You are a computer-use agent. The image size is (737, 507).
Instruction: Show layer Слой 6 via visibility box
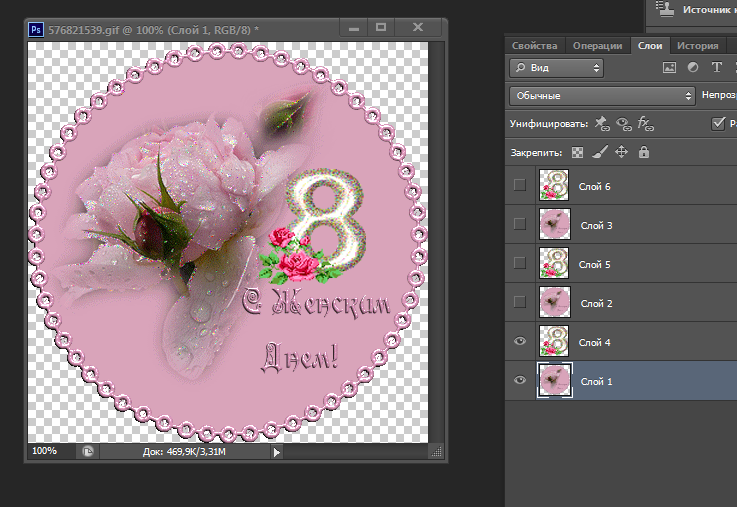[x=519, y=185]
